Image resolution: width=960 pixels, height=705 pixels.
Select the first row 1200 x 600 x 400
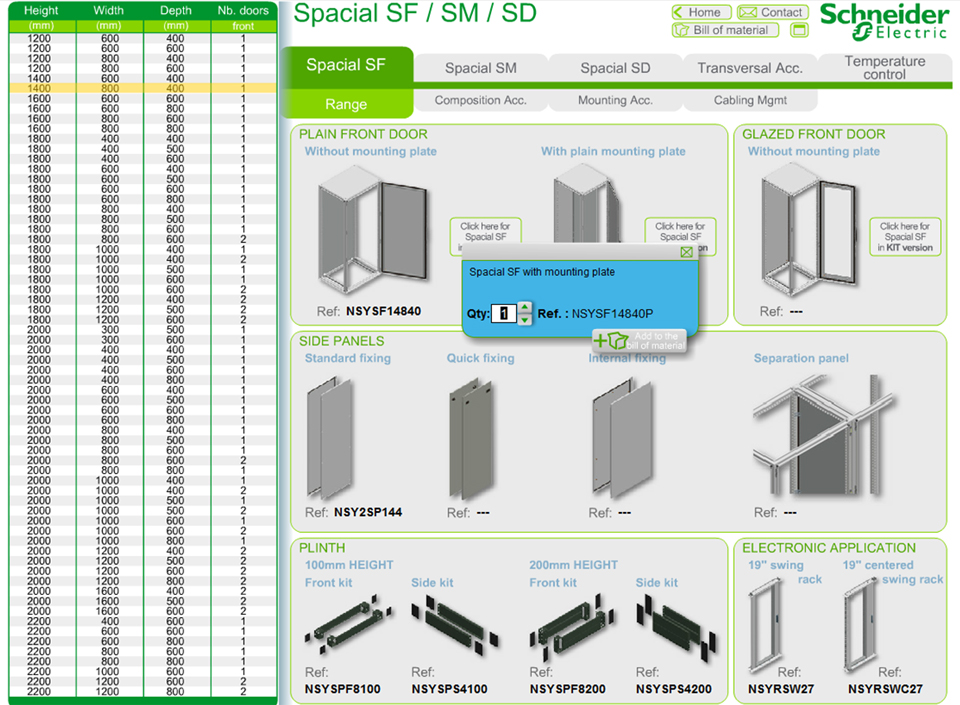tap(143, 38)
